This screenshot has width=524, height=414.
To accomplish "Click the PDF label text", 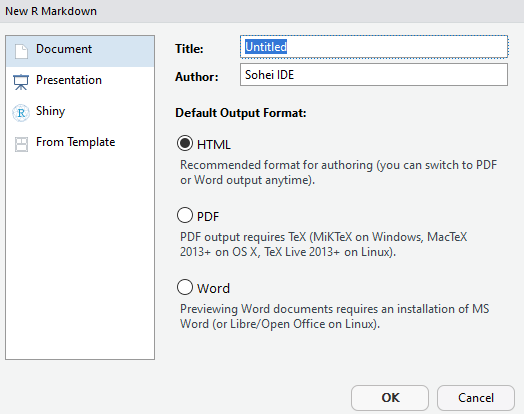I will pos(208,217).
